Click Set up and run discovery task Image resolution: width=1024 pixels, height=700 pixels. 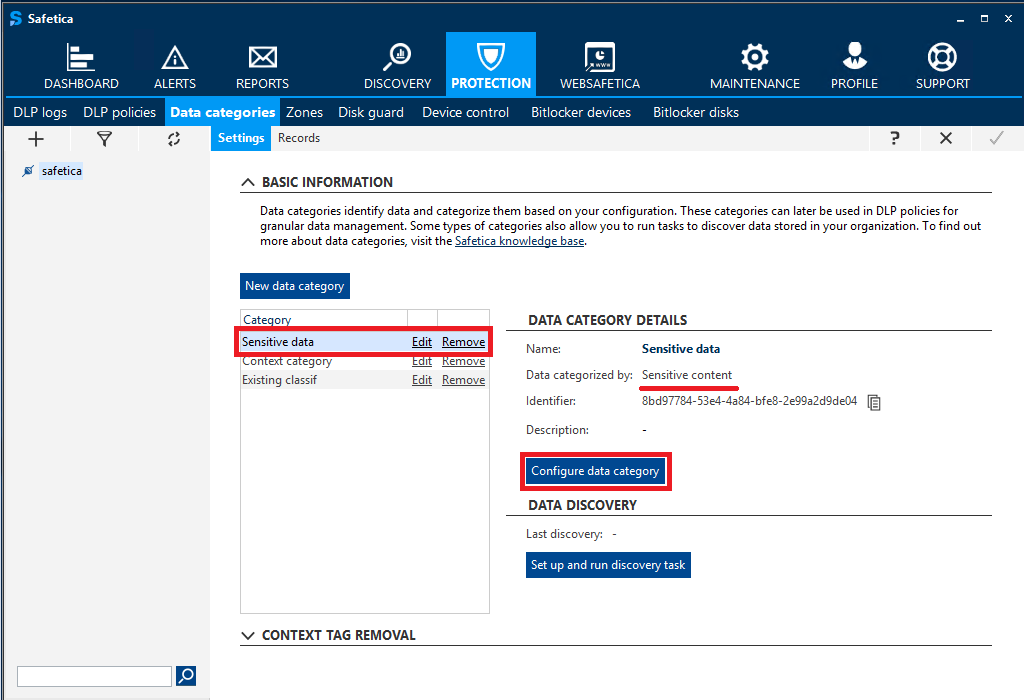608,565
